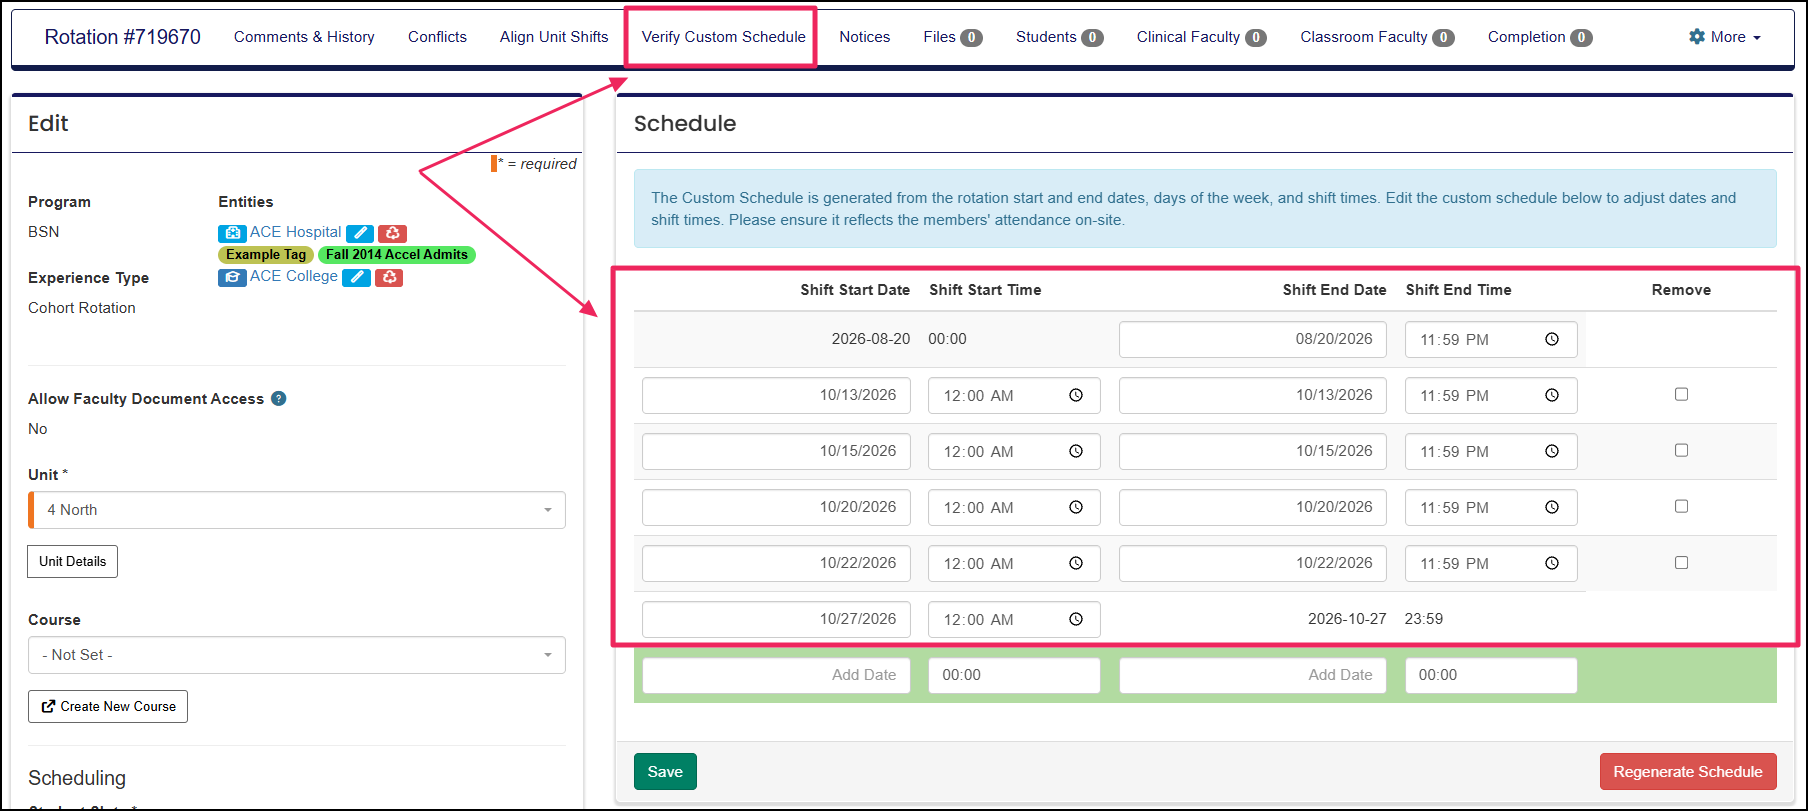Edit ACE Hospital with pencil icon

(x=359, y=233)
